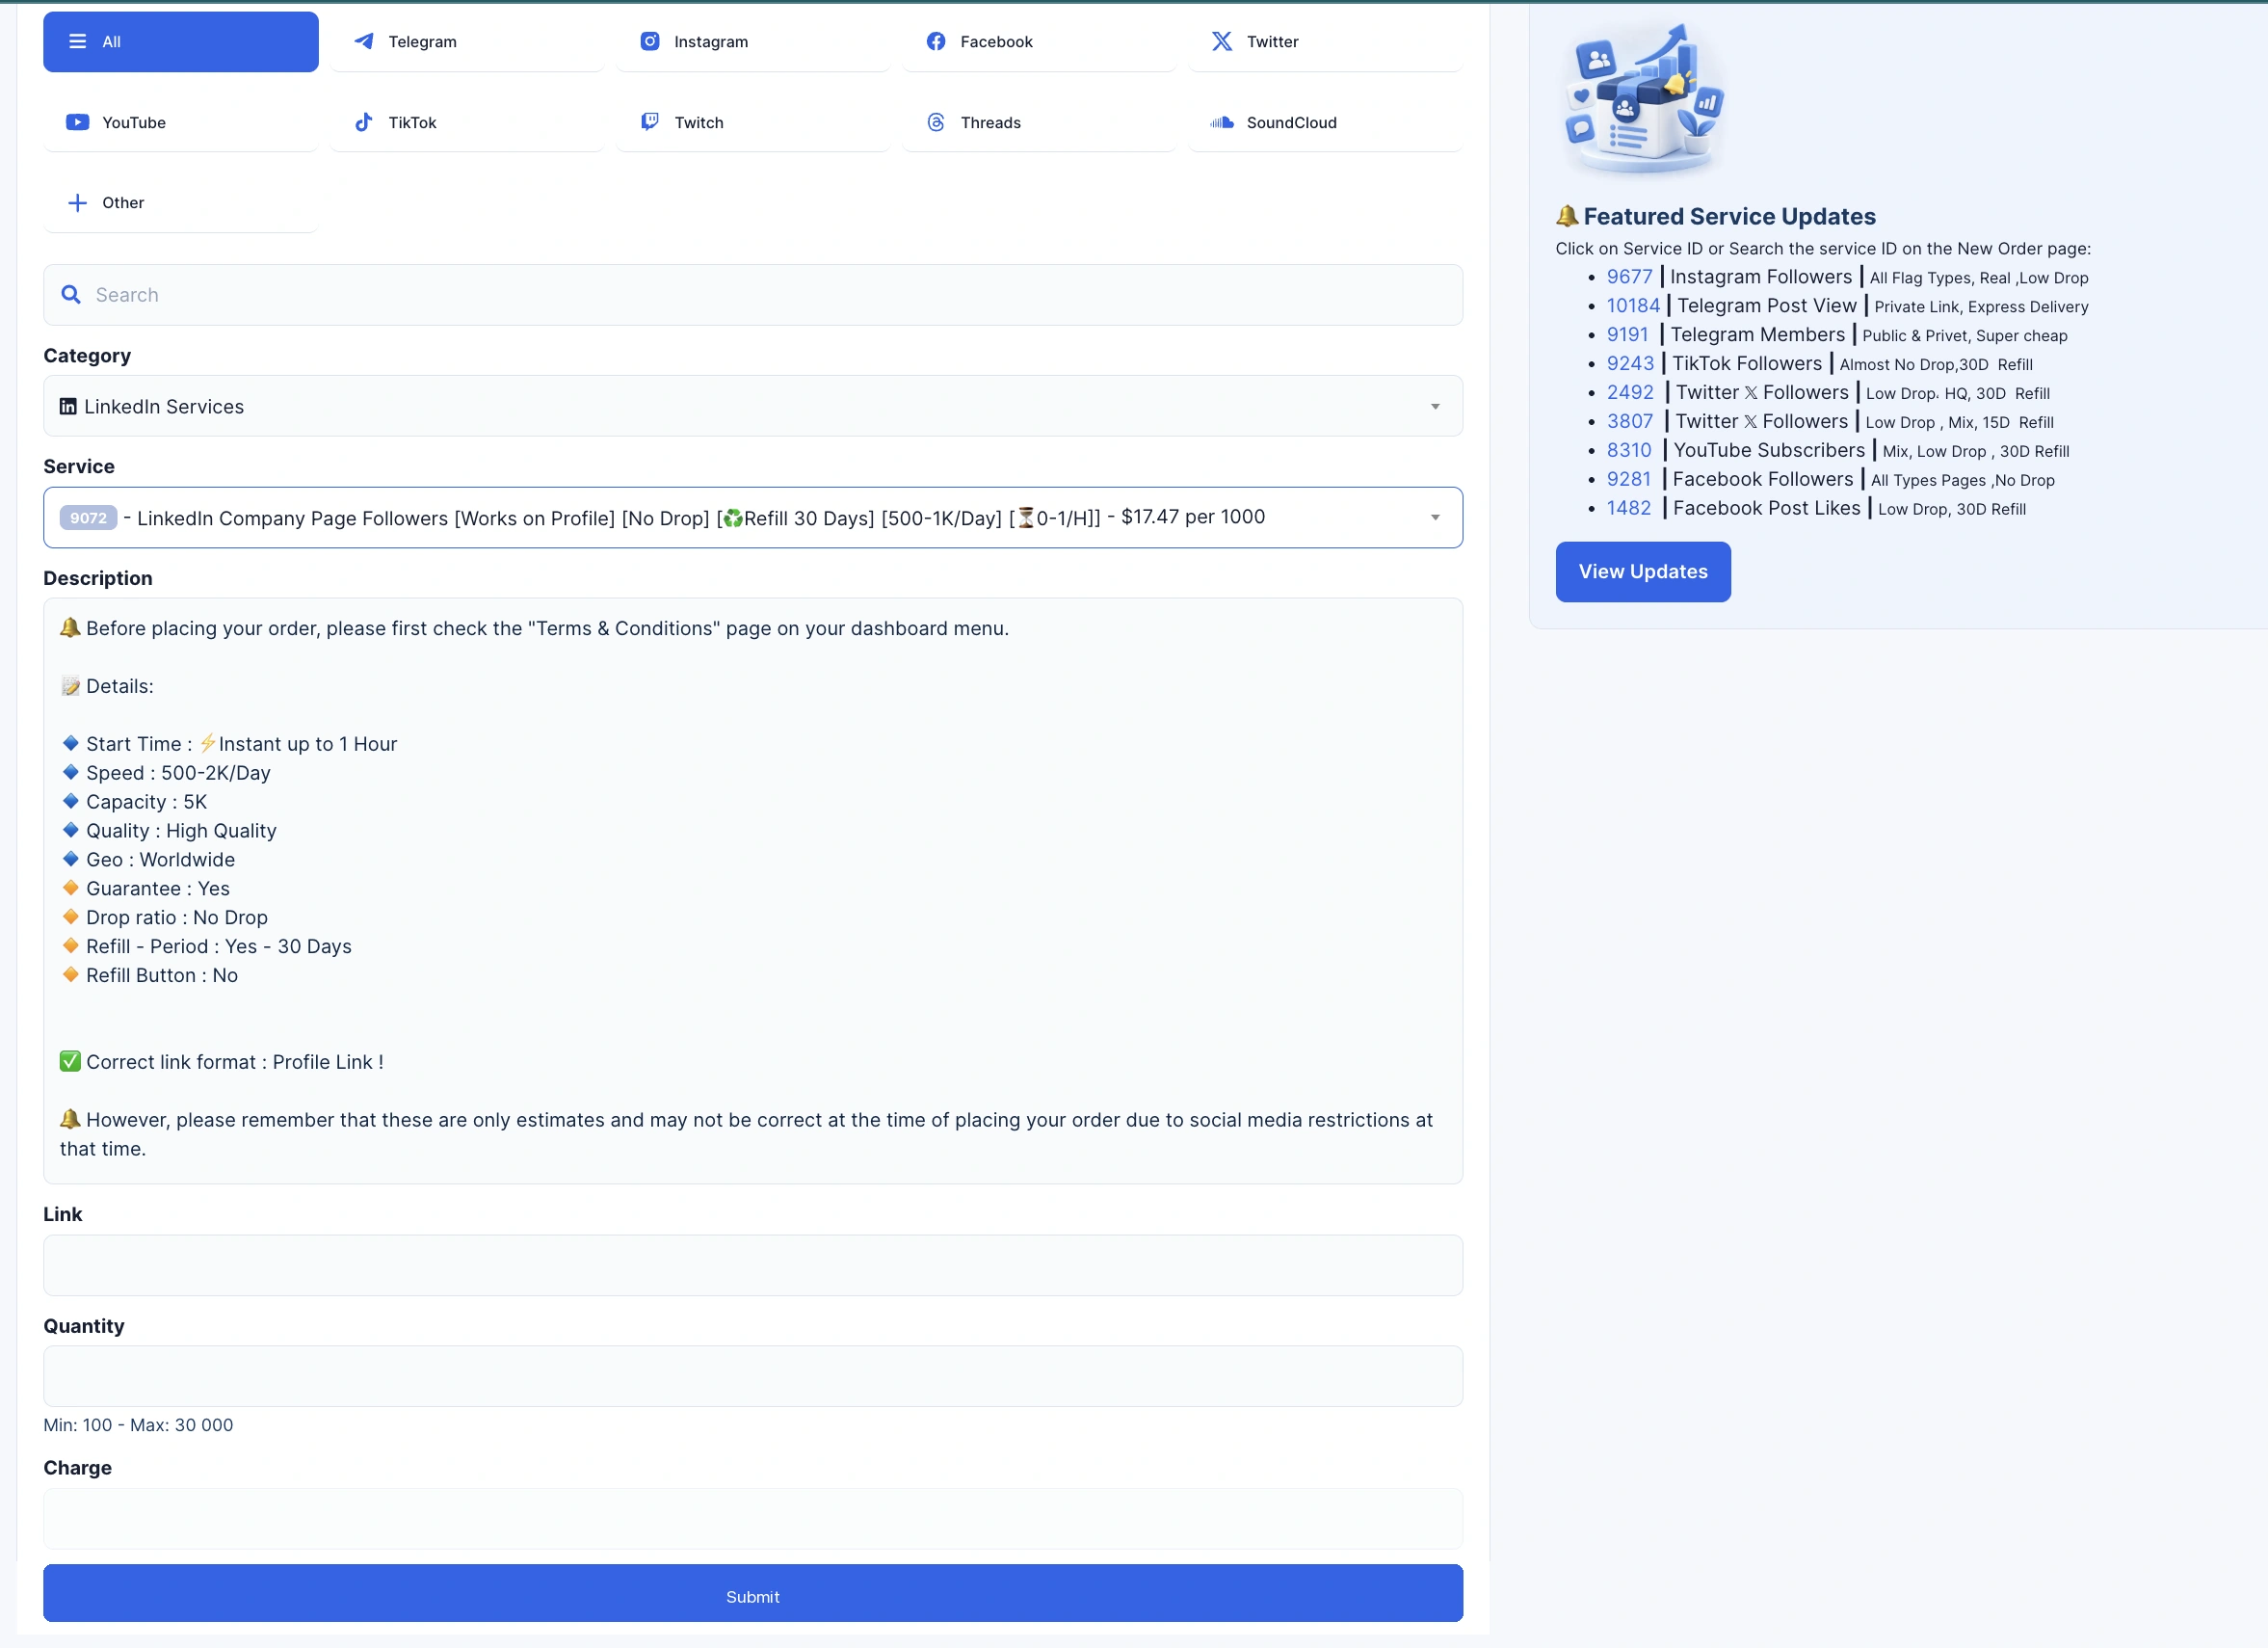Open service ID 3807 Twitter Followers

coord(1630,422)
